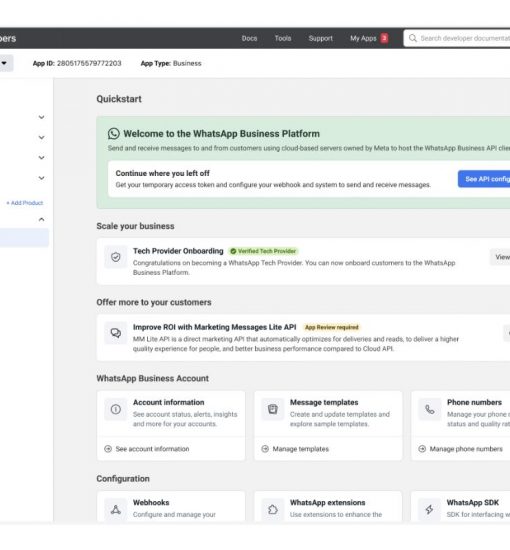Image resolution: width=510 pixels, height=550 pixels.
Task: Click the Continue where you left off heading
Action: (x=162, y=173)
